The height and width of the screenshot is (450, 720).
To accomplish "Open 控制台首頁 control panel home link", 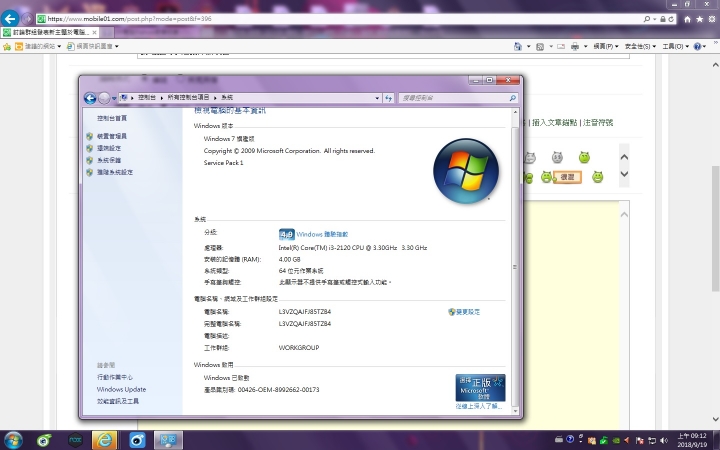I will pyautogui.click(x=112, y=118).
